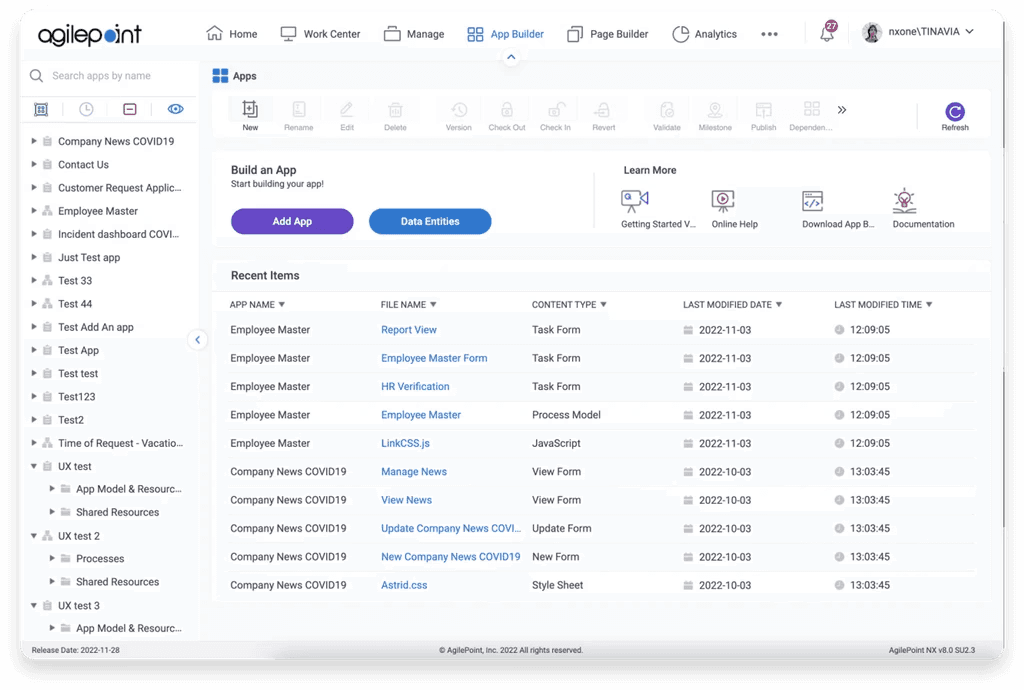Viewport: 1024px width, 690px height.
Task: Open New Company News COVID19 link
Action: tap(451, 557)
